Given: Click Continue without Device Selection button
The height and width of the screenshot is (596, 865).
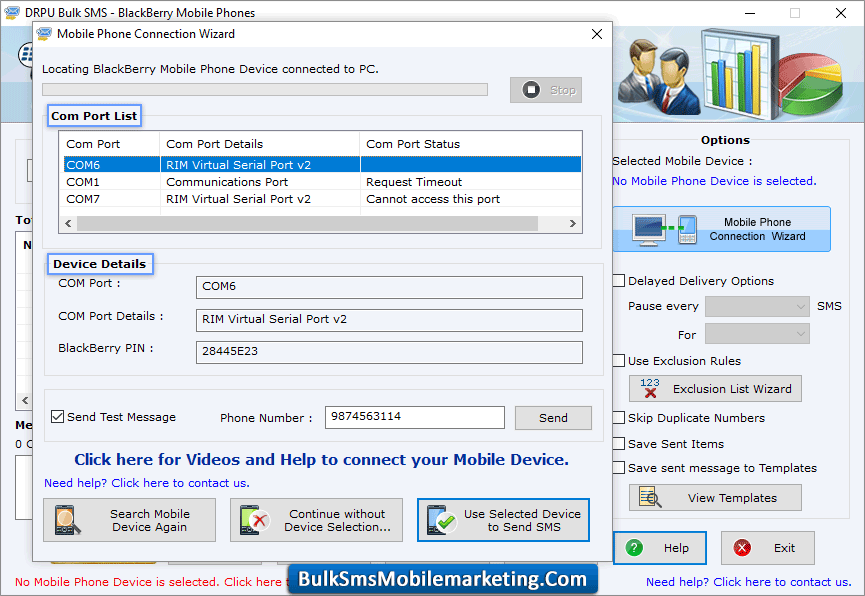Looking at the screenshot, I should click(317, 520).
